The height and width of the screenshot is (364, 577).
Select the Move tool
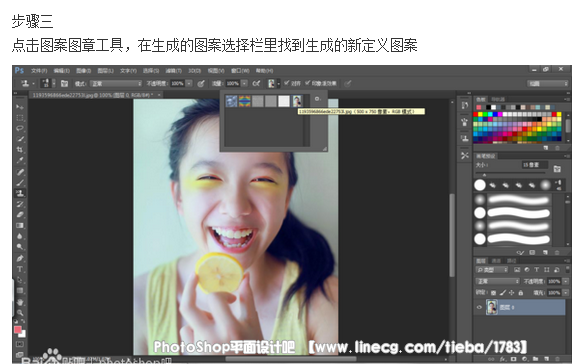coord(20,107)
